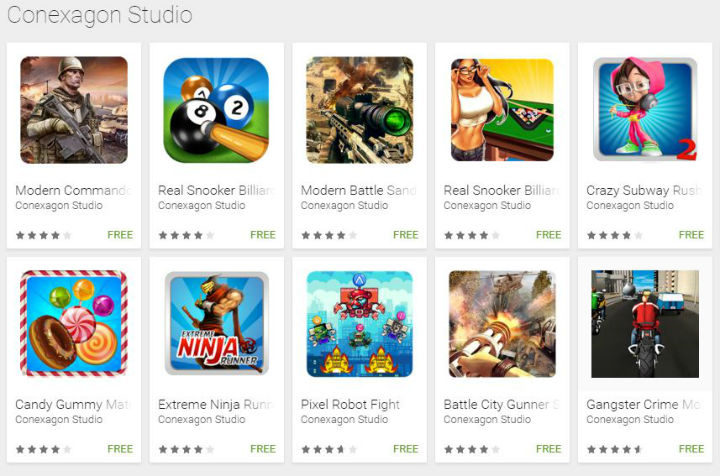Click FREE on the Crazy Subway Rush card
The width and height of the screenshot is (720, 476).
(692, 235)
